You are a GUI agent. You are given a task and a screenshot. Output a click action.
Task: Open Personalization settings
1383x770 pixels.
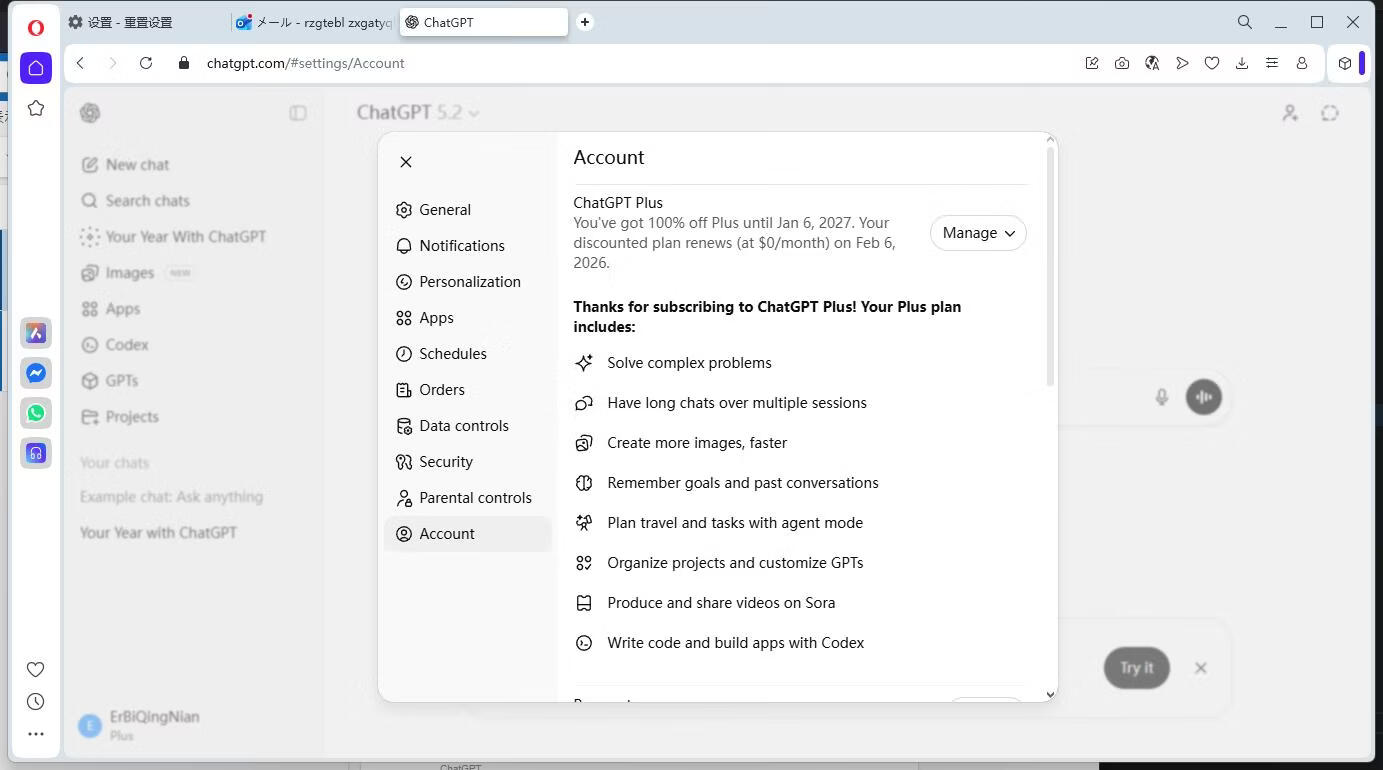pyautogui.click(x=469, y=282)
